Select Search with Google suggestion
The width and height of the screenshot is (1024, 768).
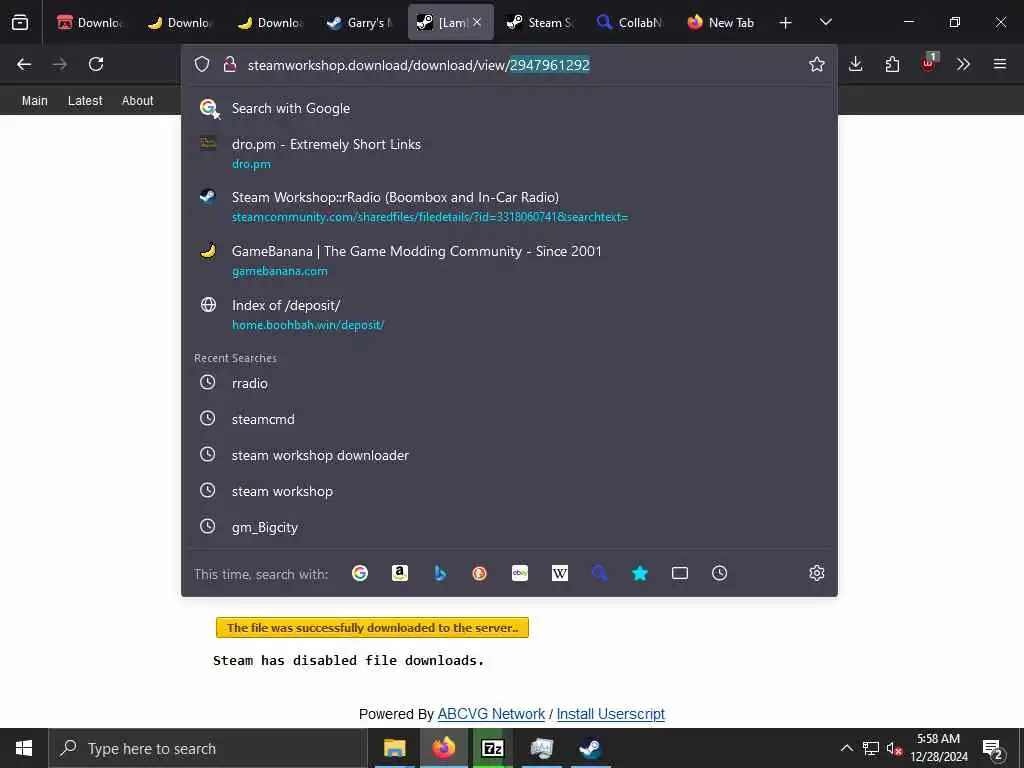point(509,108)
